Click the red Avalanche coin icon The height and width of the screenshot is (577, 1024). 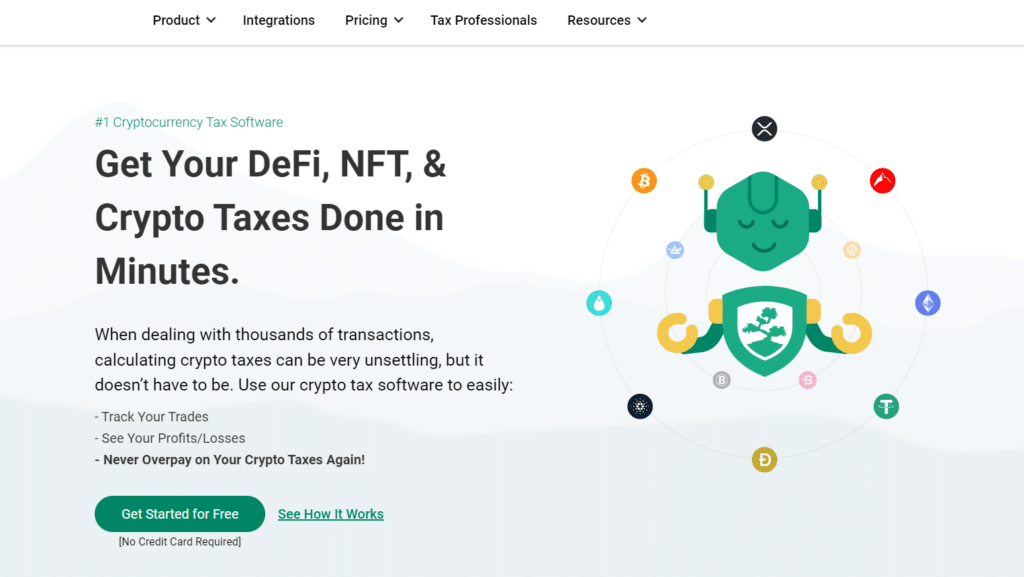(x=882, y=181)
